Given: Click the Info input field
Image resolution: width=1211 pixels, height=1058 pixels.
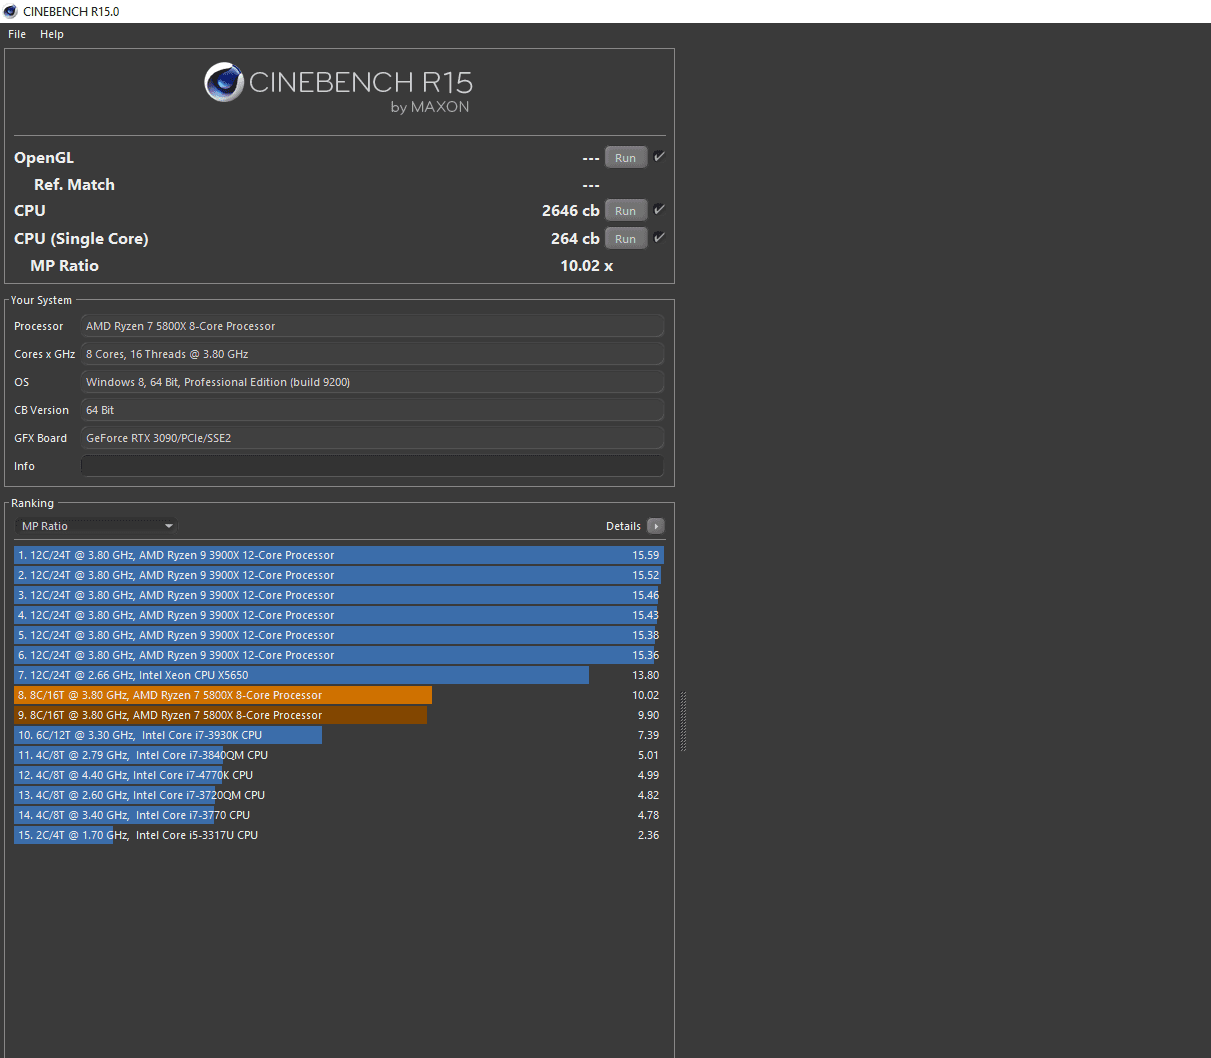Looking at the screenshot, I should coord(372,466).
